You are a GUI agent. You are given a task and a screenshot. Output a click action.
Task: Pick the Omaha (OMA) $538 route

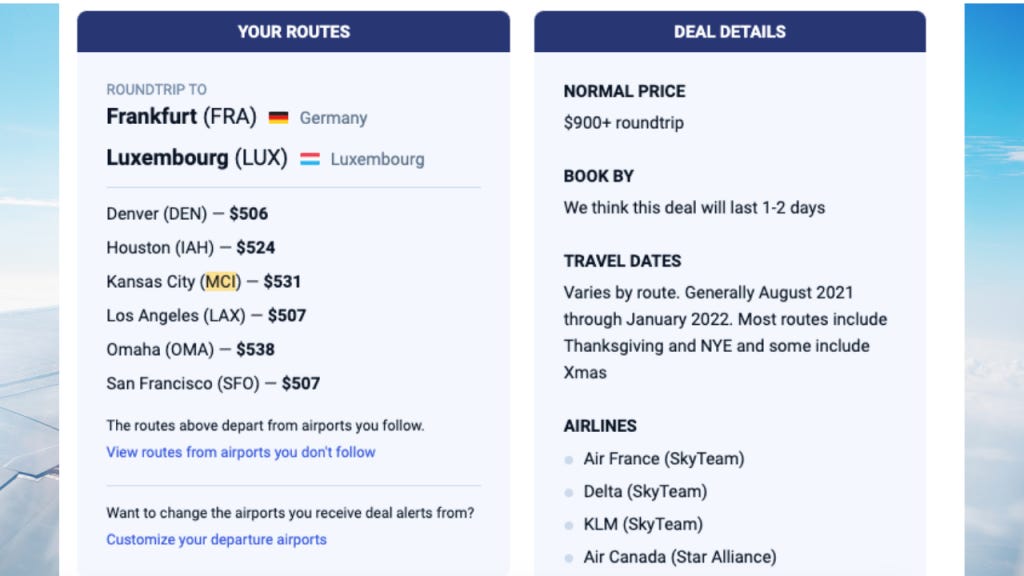click(x=190, y=350)
